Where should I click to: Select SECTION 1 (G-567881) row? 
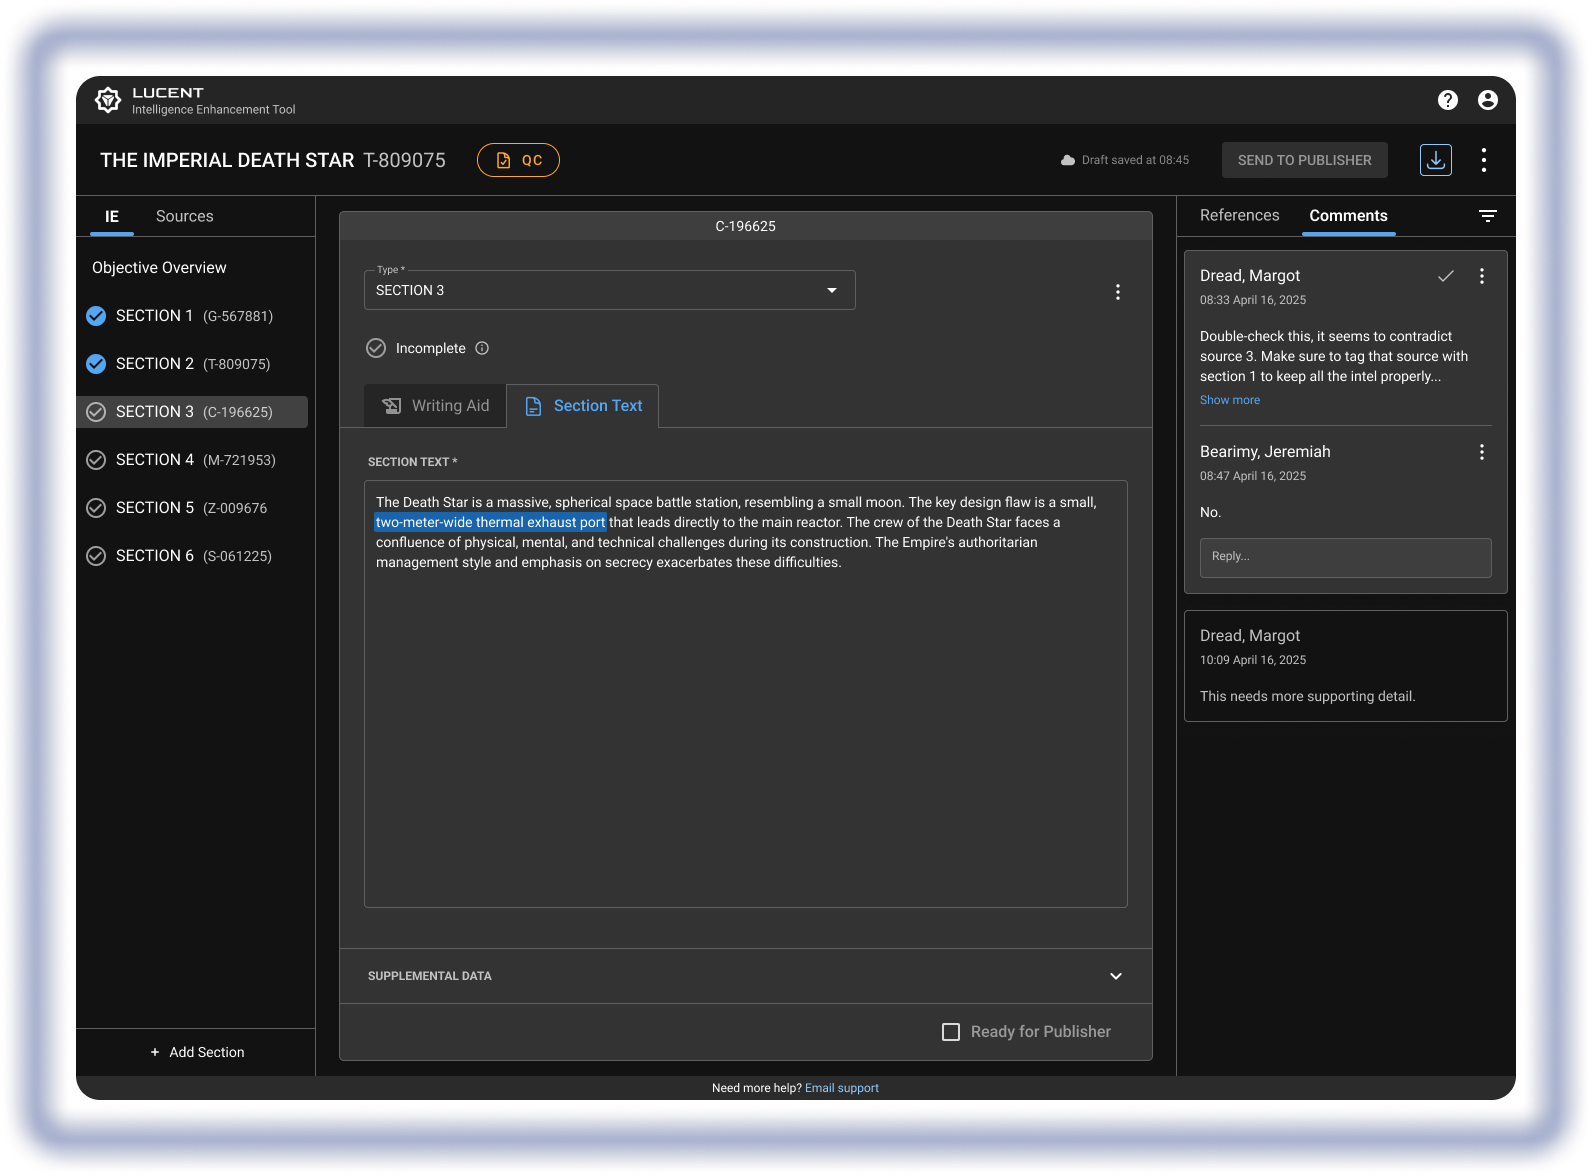(192, 316)
